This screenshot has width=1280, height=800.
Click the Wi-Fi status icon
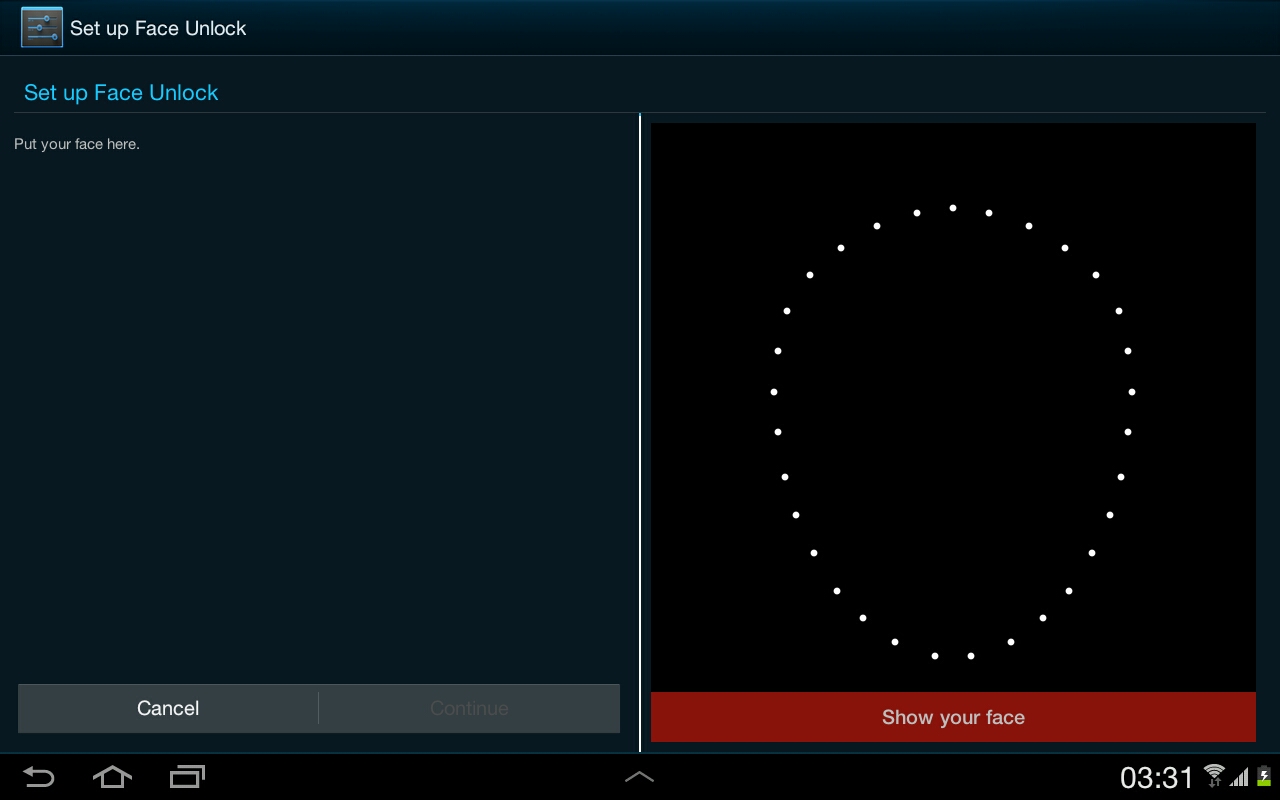[1214, 775]
